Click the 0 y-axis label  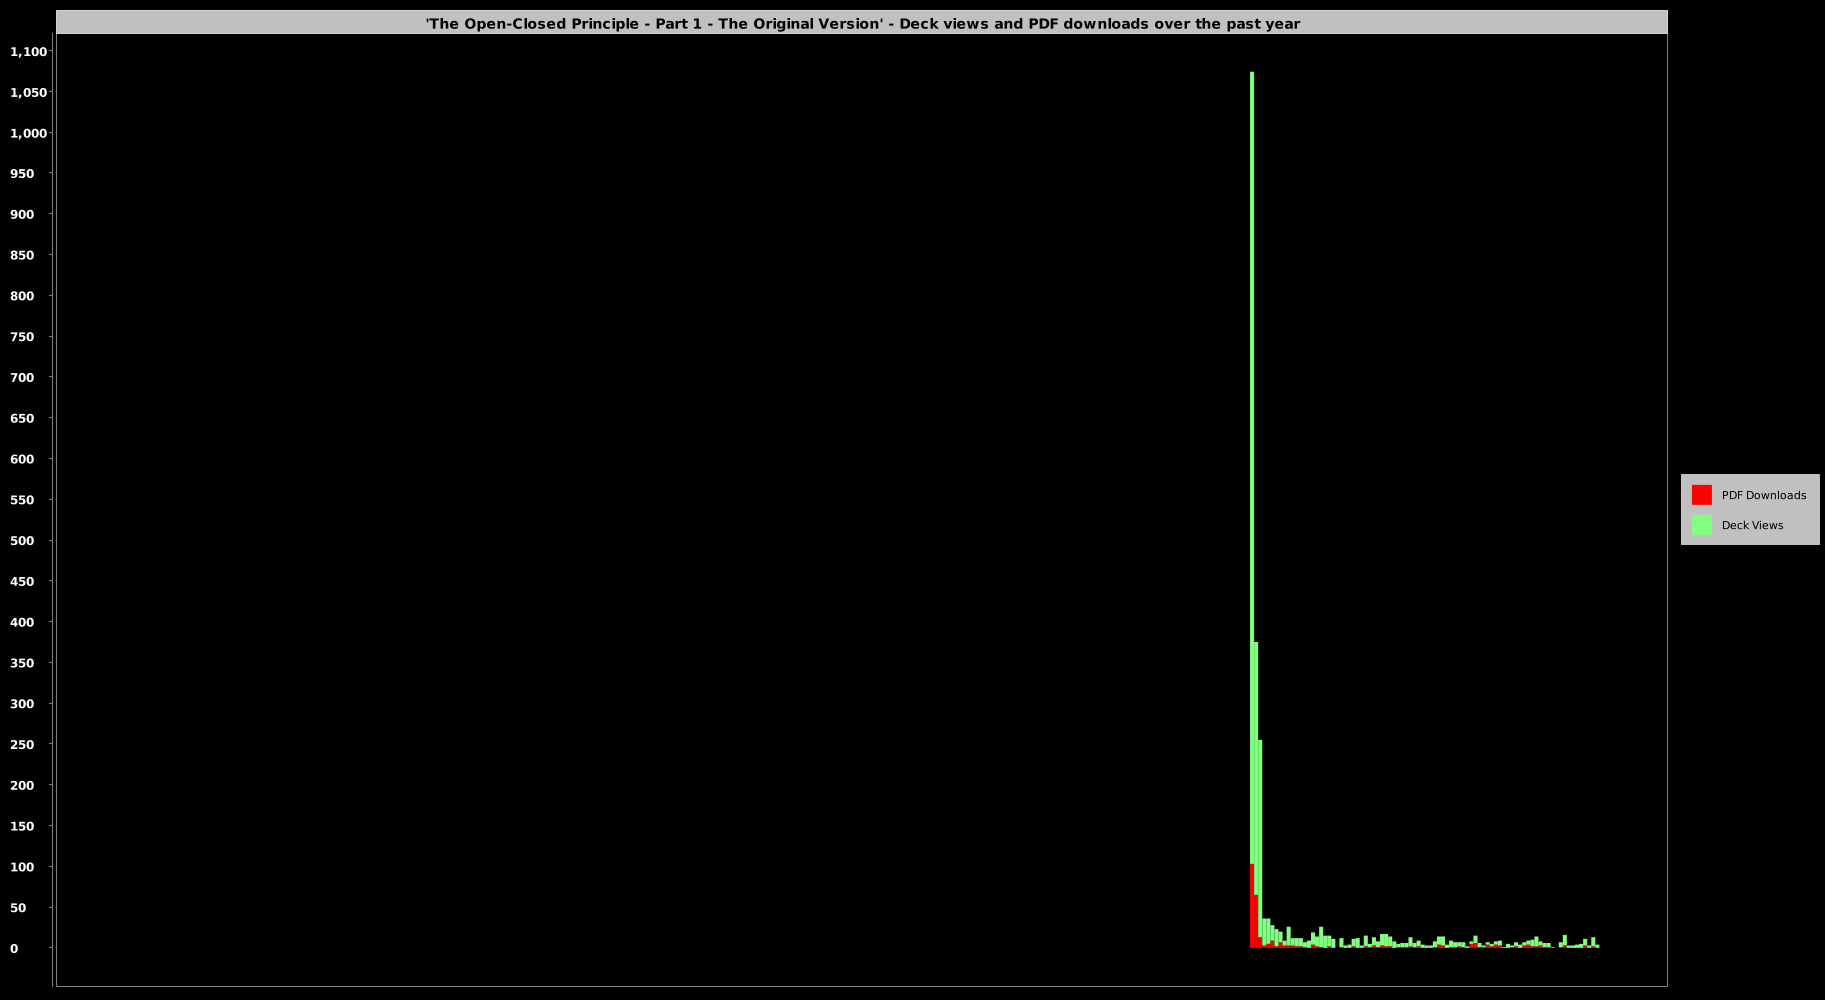pyautogui.click(x=14, y=949)
